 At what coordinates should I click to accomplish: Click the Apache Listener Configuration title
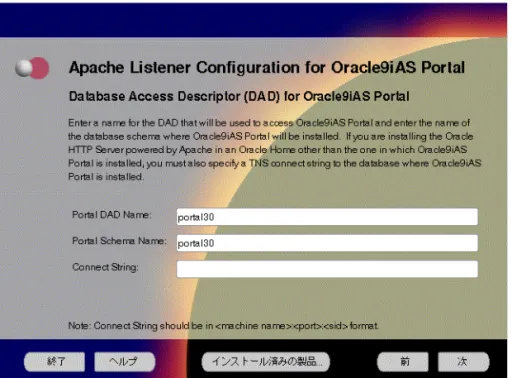pos(267,68)
